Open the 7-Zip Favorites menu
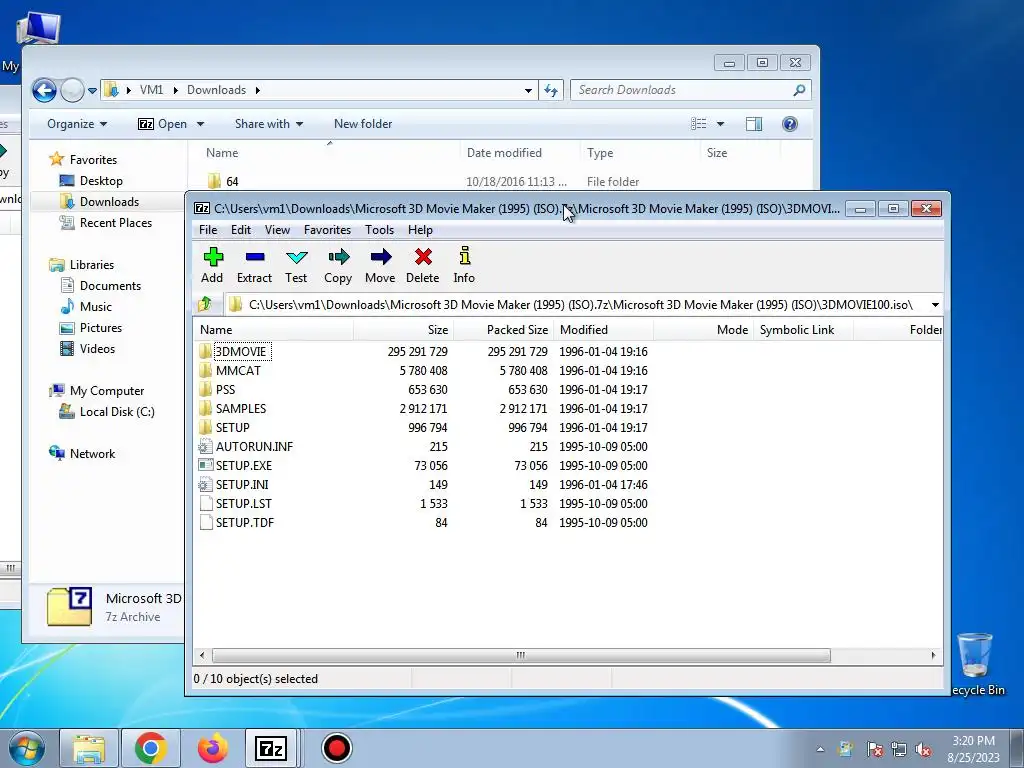1024x768 pixels. 327,230
